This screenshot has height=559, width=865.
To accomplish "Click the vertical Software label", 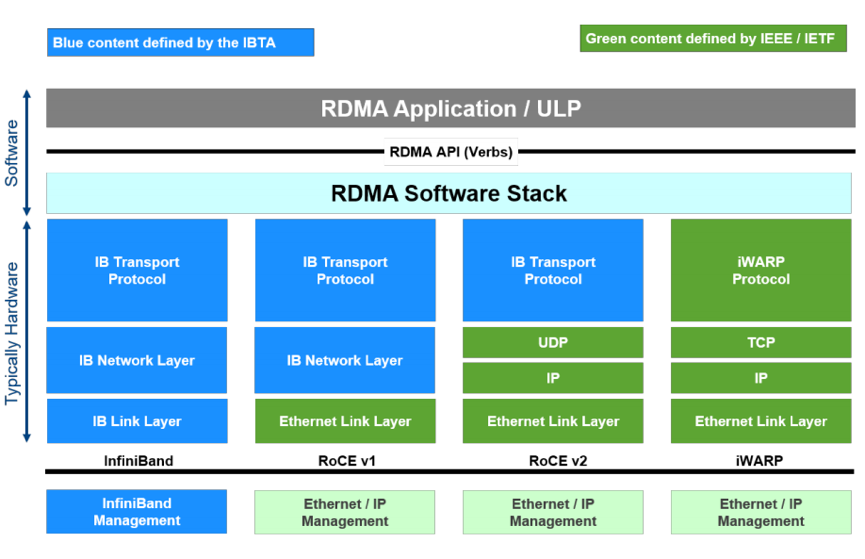I will (12, 153).
